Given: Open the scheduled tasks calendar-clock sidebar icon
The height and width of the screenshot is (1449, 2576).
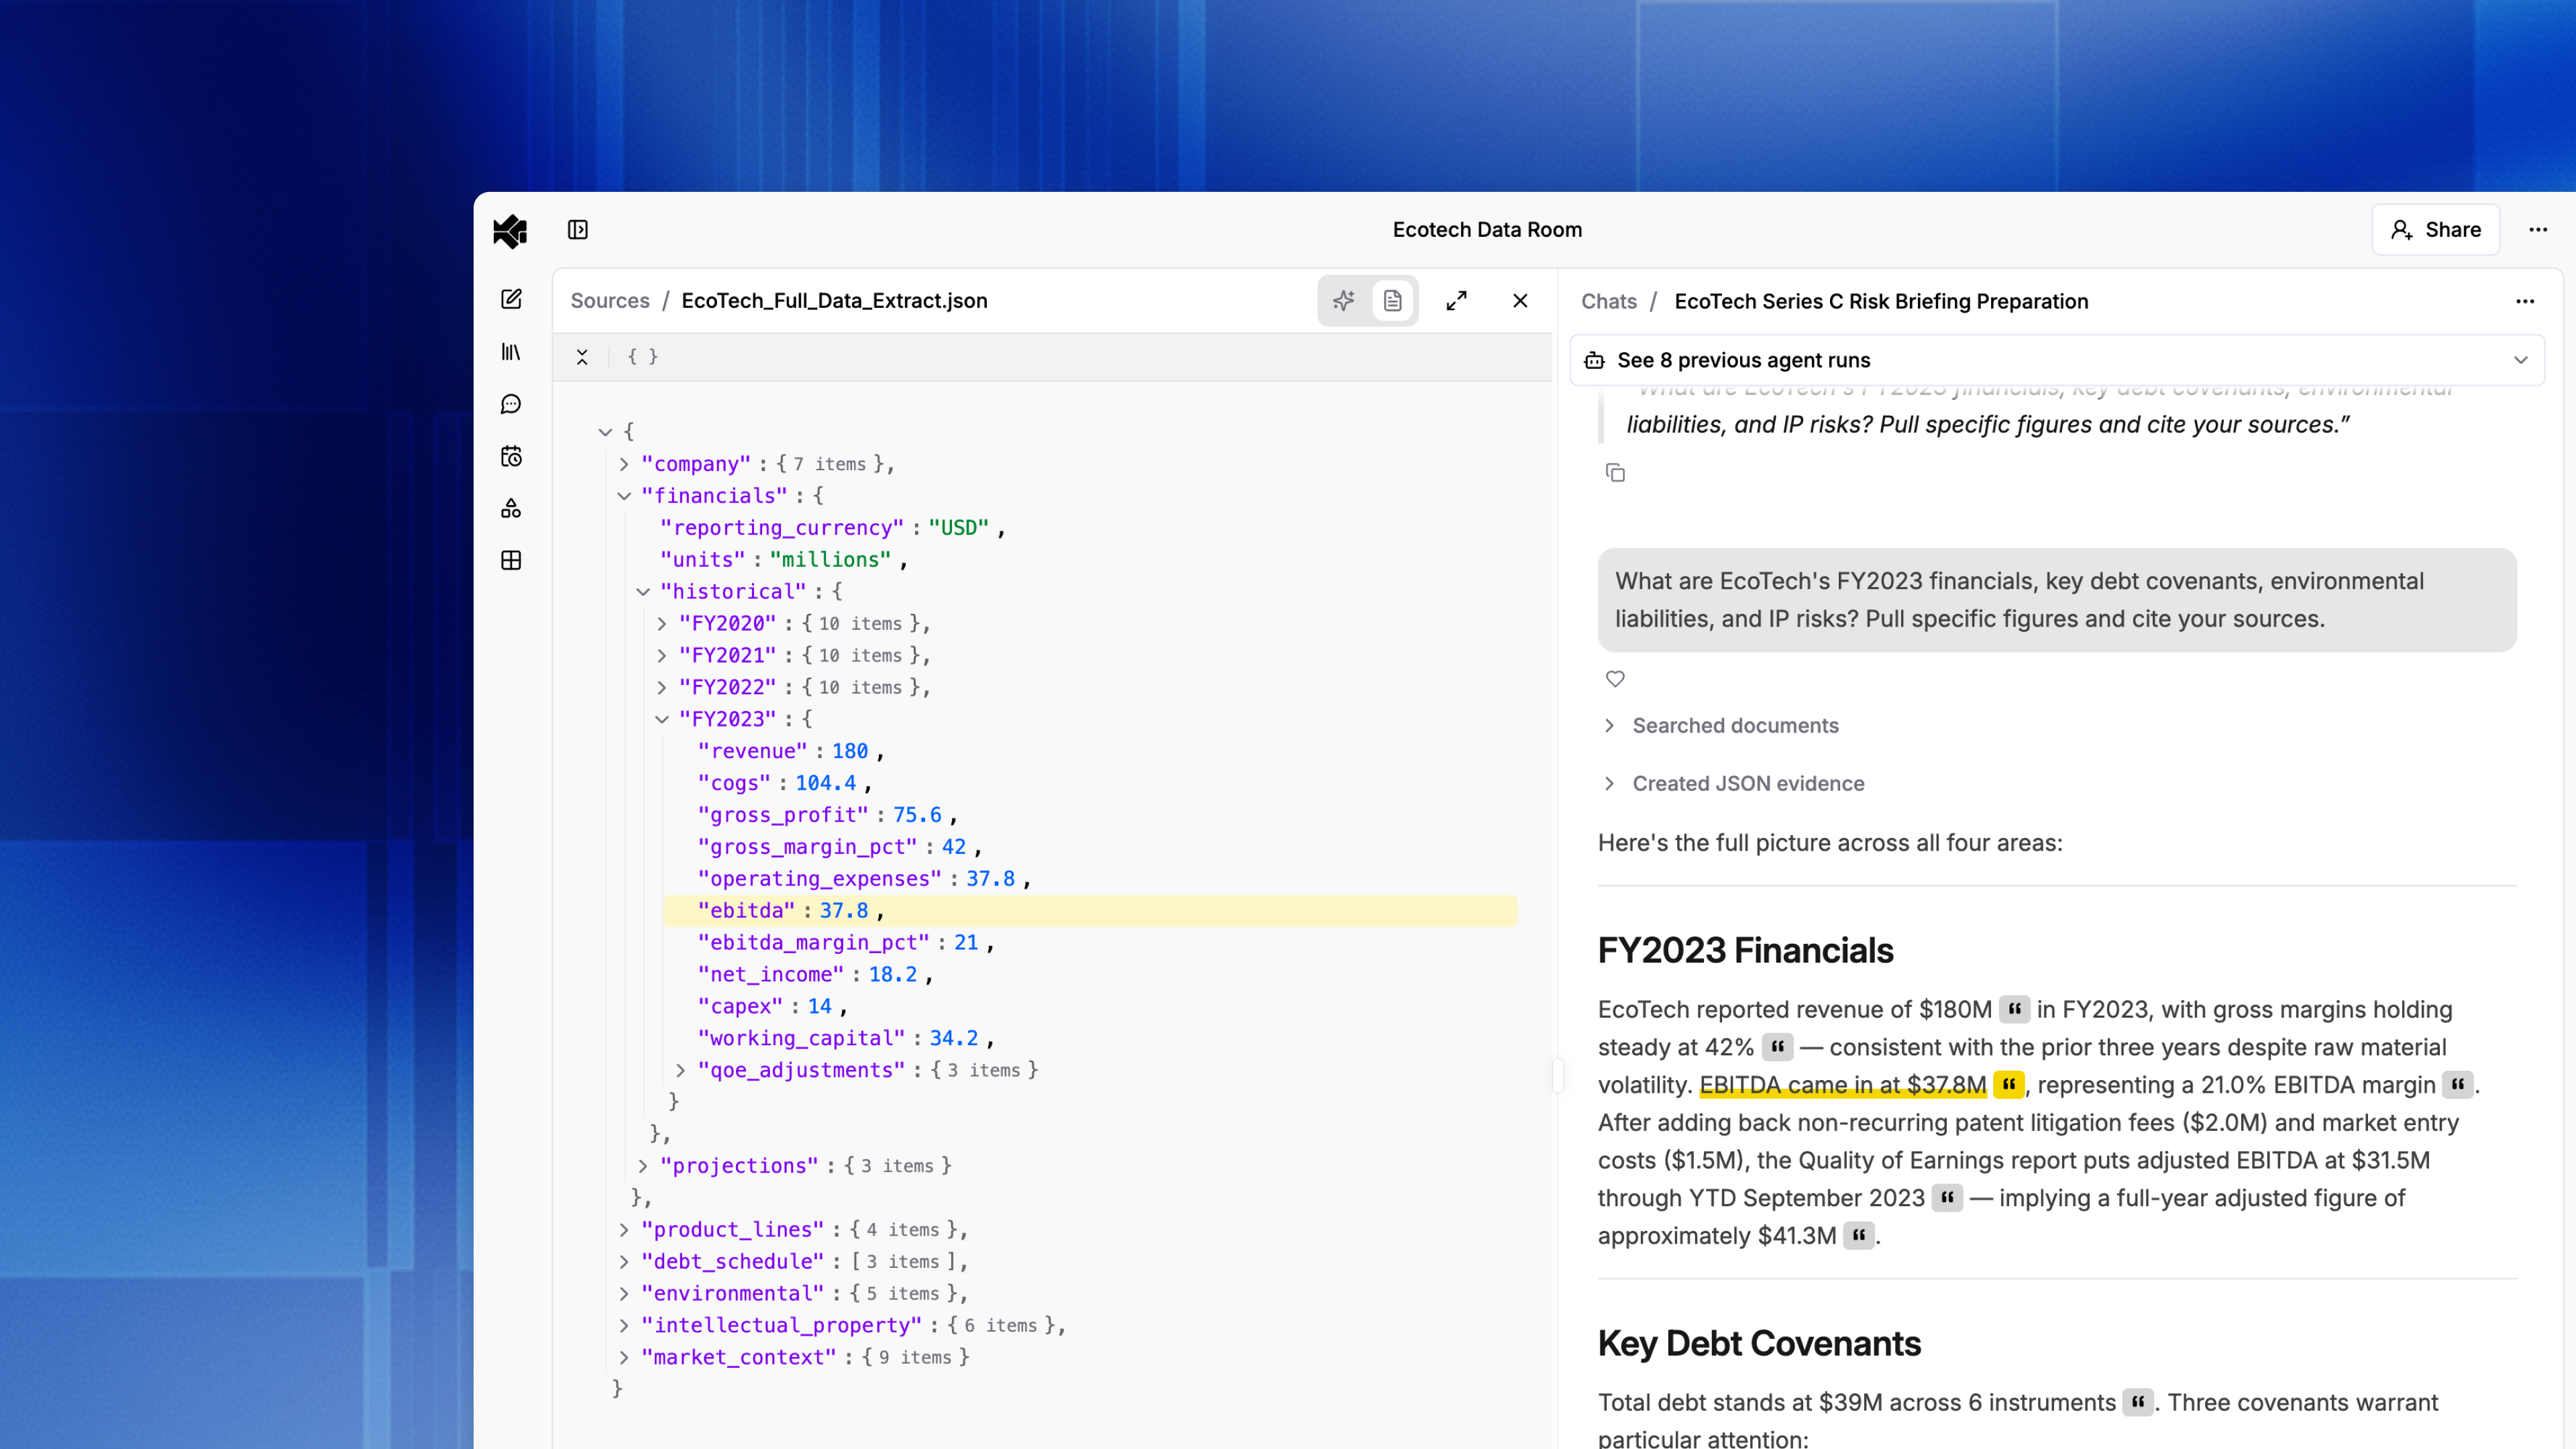Looking at the screenshot, I should pyautogui.click(x=511, y=456).
